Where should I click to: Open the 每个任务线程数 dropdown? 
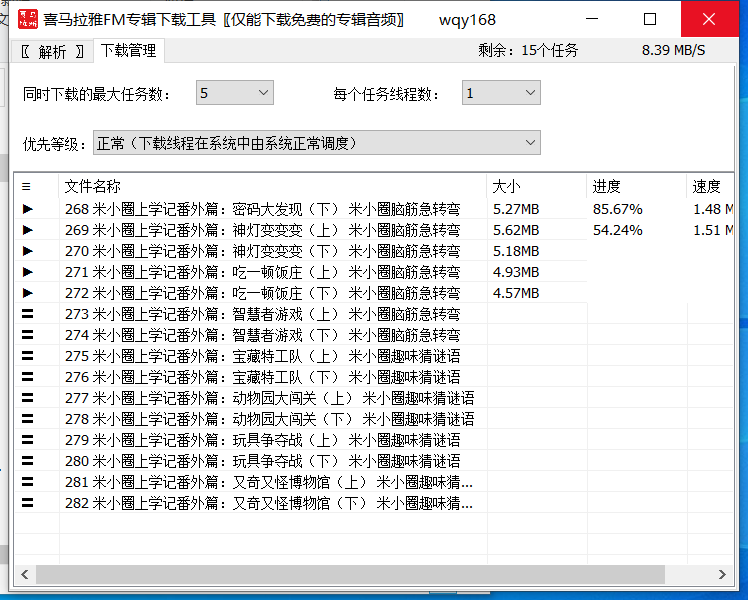click(501, 93)
